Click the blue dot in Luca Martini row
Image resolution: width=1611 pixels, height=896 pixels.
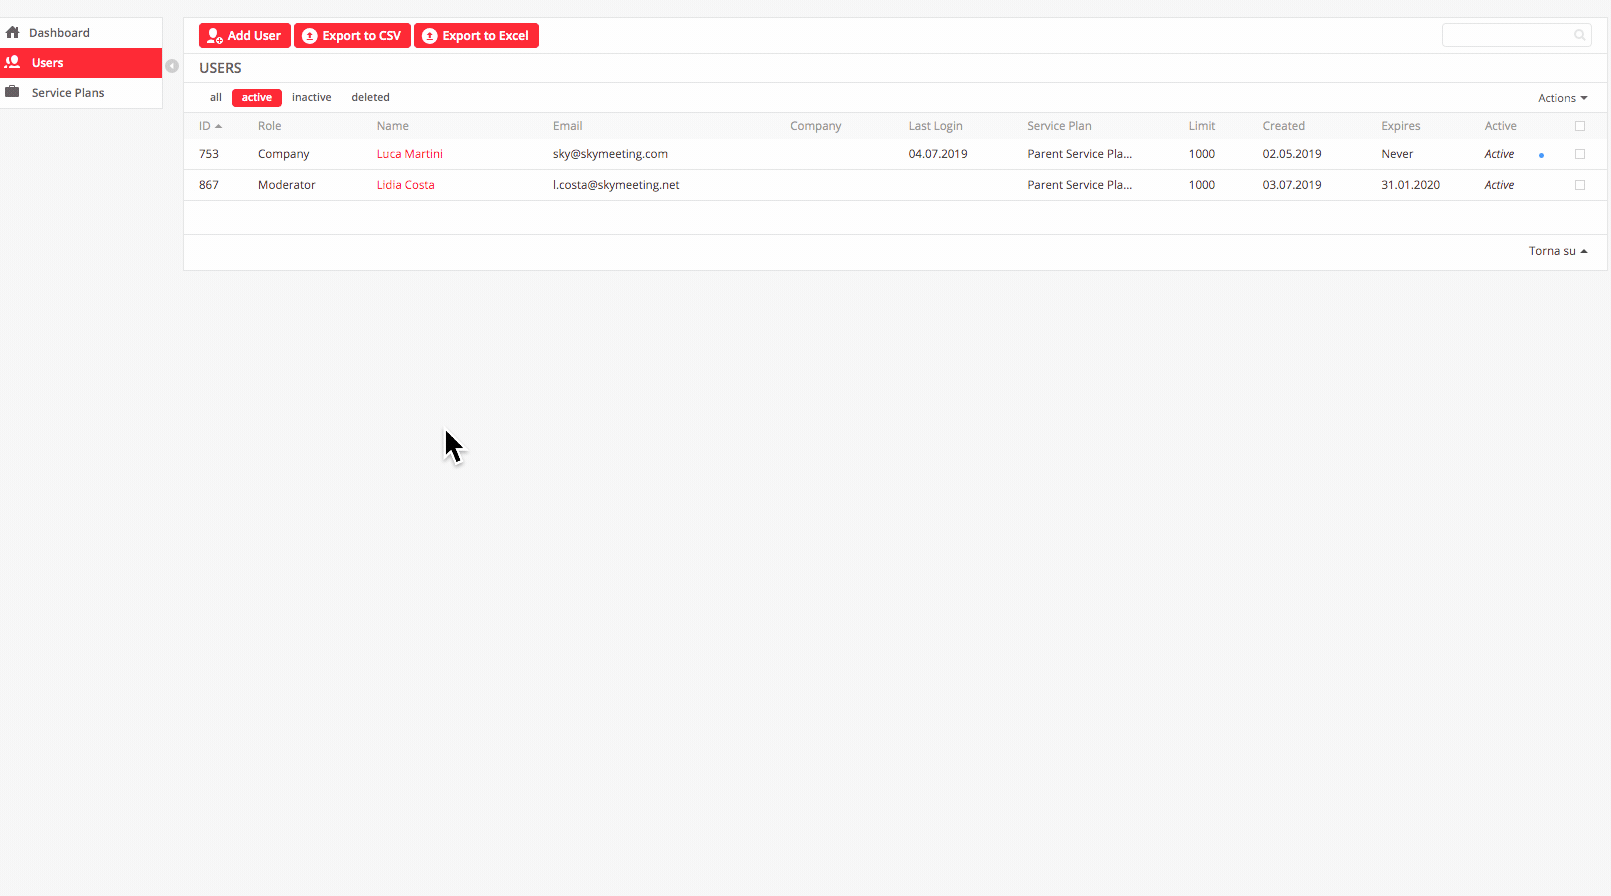coord(1541,155)
